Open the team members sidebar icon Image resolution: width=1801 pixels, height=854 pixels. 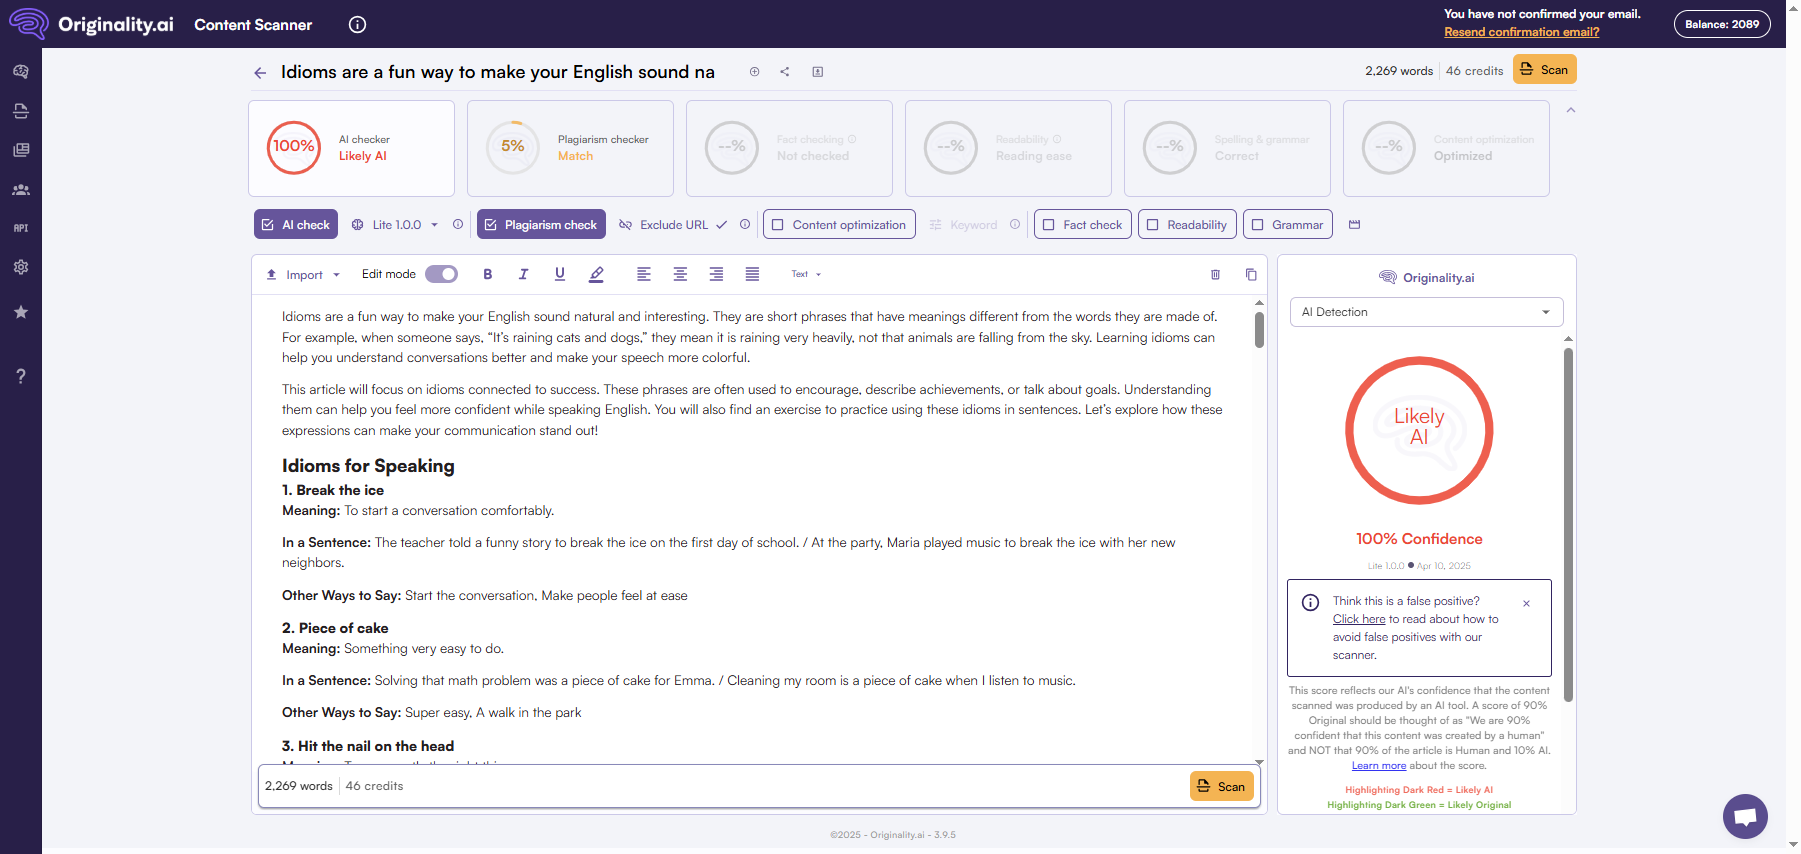pyautogui.click(x=21, y=190)
